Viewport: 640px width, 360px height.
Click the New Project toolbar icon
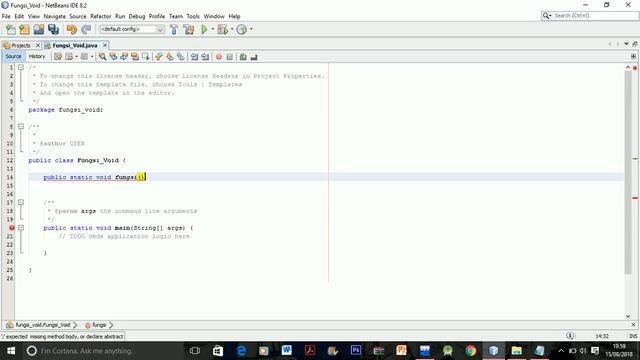[x=25, y=29]
